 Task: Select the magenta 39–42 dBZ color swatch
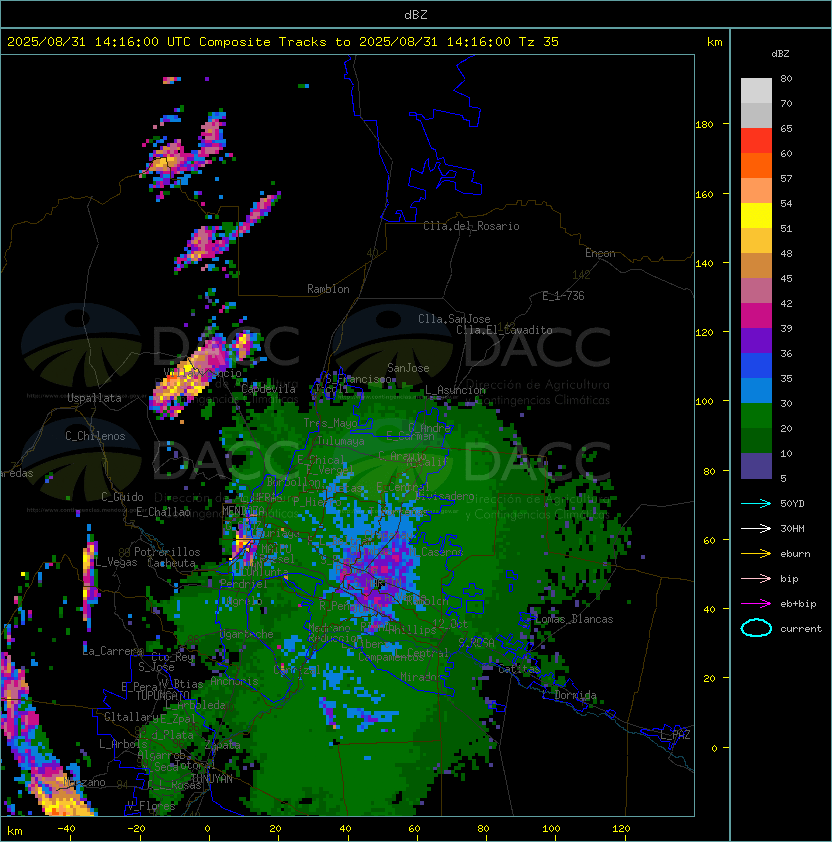coord(756,316)
